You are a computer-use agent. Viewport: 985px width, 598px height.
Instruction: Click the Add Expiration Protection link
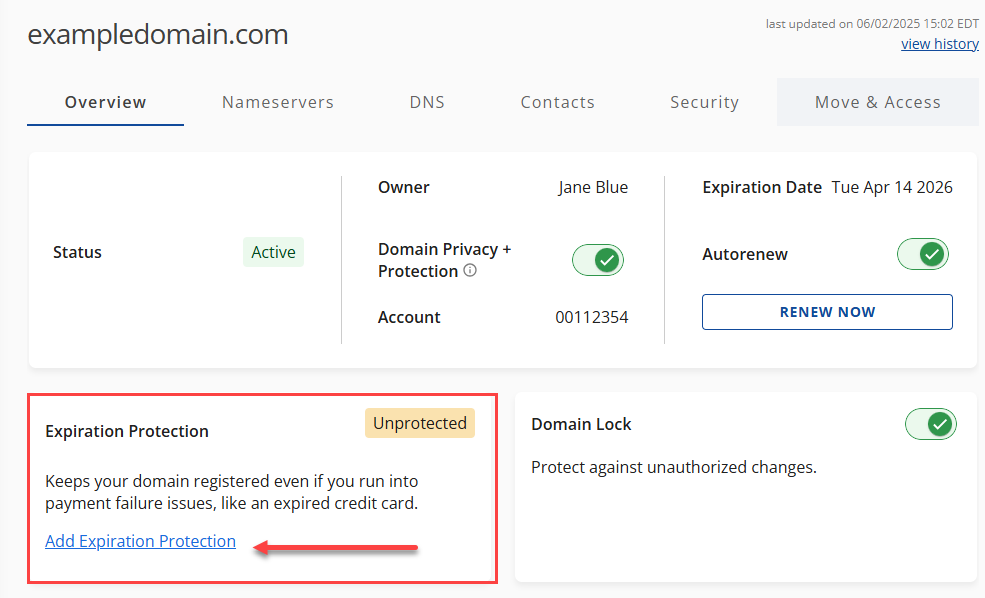pyautogui.click(x=140, y=541)
